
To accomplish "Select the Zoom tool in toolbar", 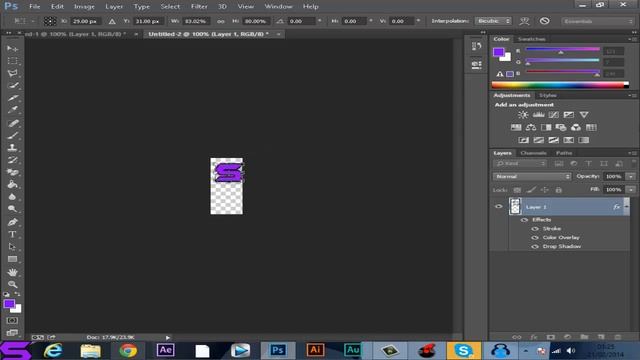I will (12, 284).
